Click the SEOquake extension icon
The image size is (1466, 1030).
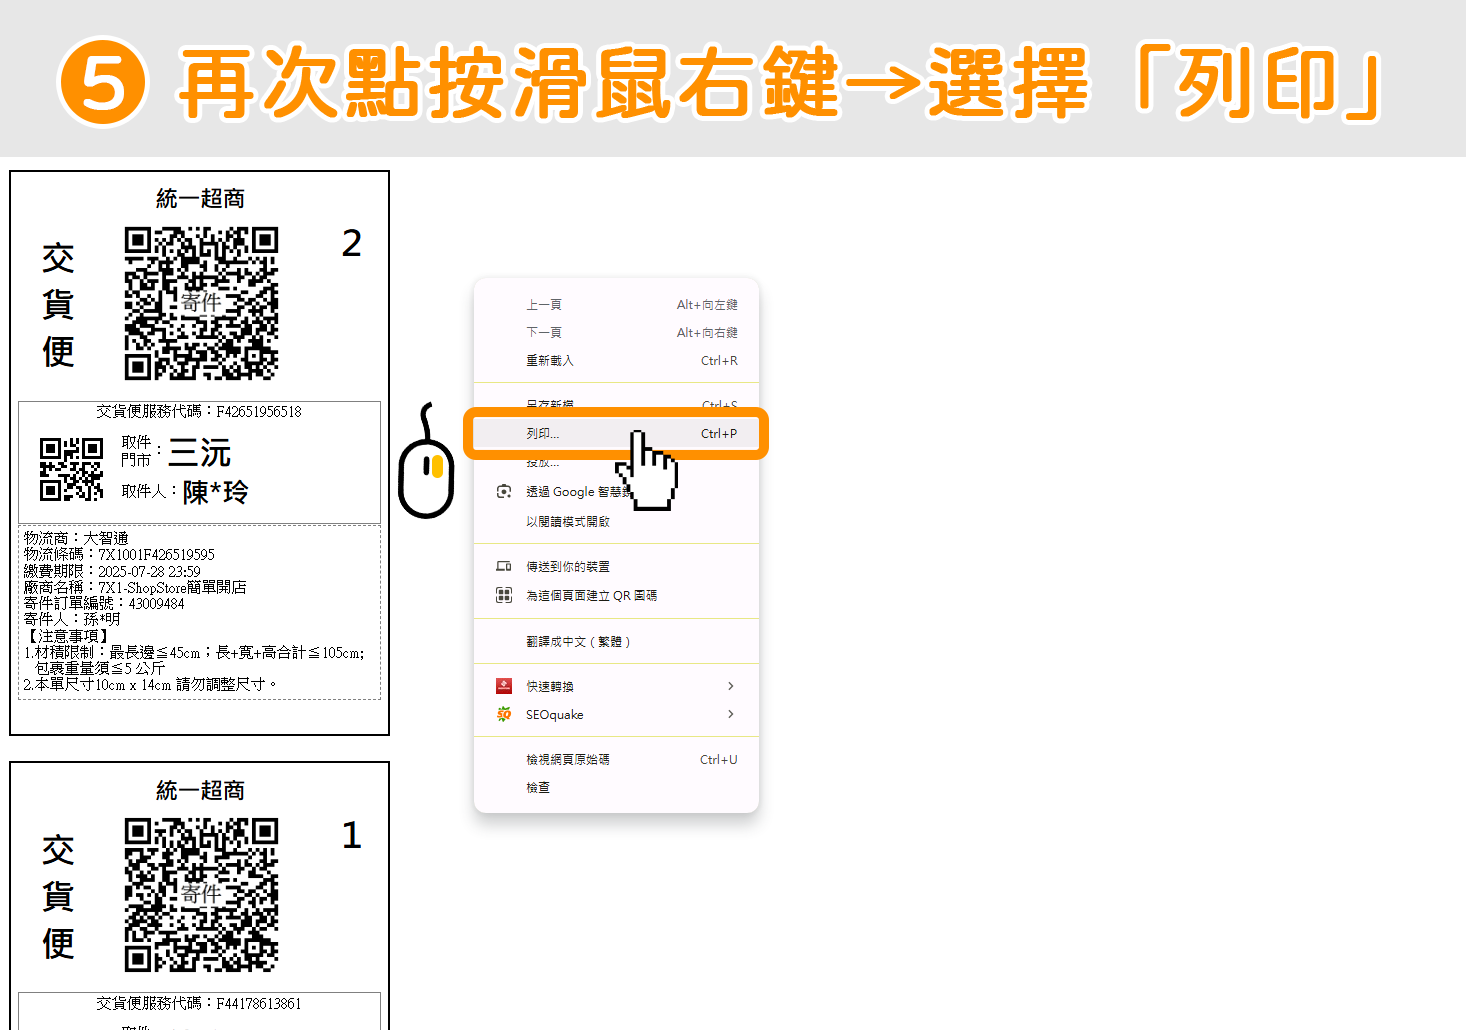click(x=504, y=714)
